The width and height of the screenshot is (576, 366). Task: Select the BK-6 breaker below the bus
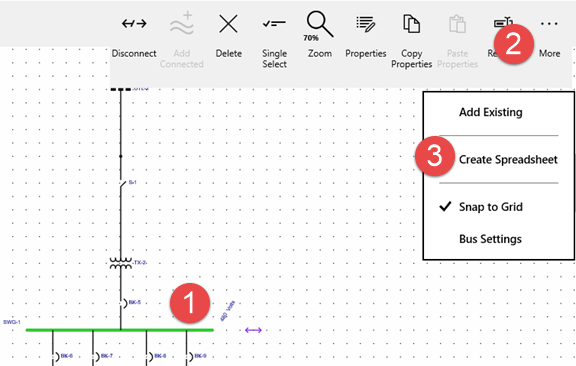click(x=55, y=356)
